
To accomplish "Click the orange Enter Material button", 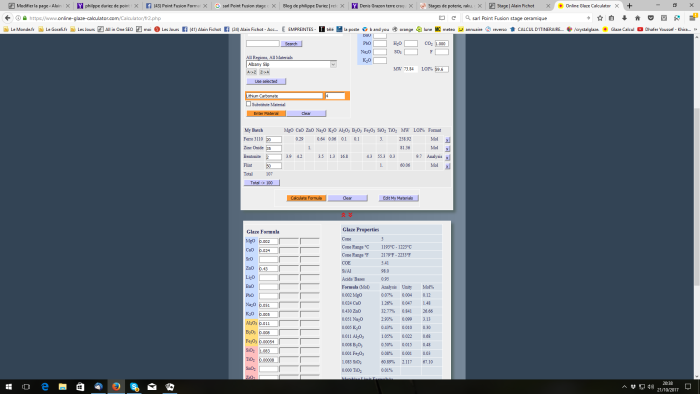I will 266,113.
